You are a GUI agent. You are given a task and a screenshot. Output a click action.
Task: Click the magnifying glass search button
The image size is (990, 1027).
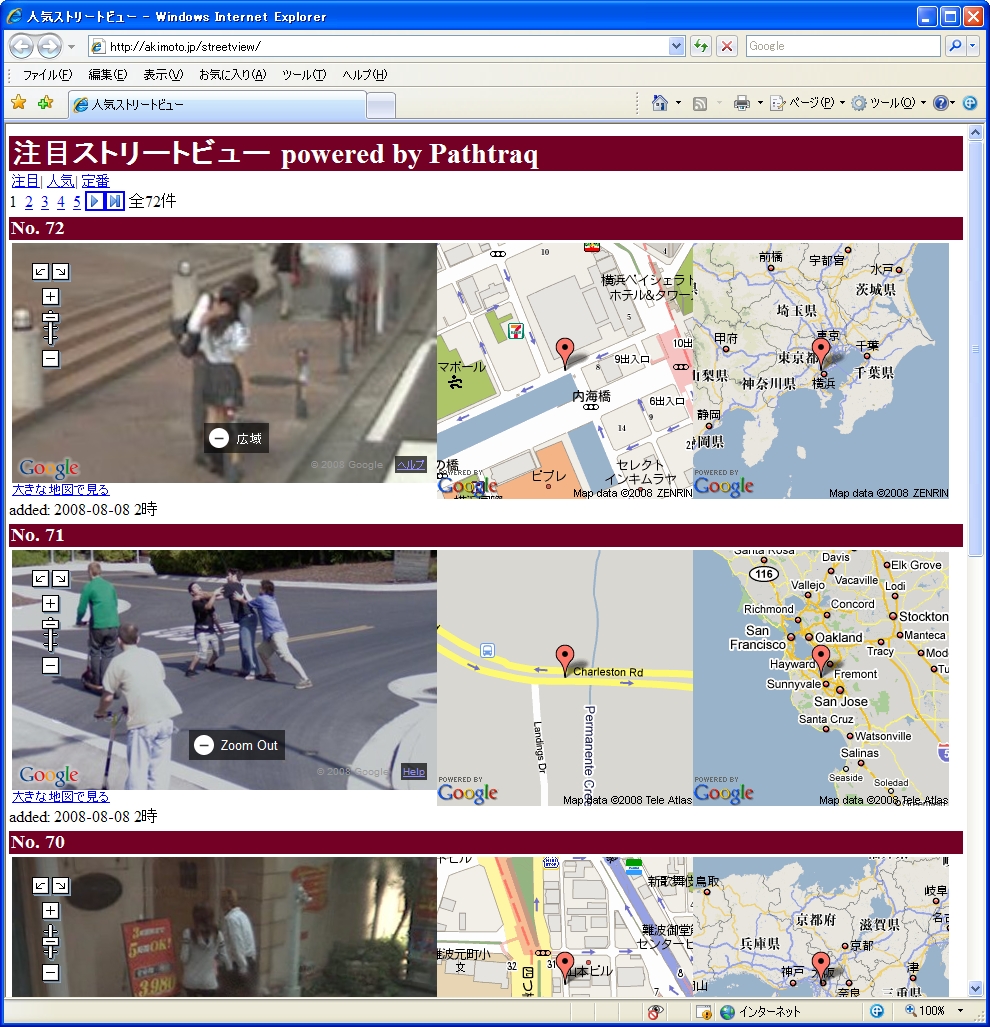coord(955,46)
